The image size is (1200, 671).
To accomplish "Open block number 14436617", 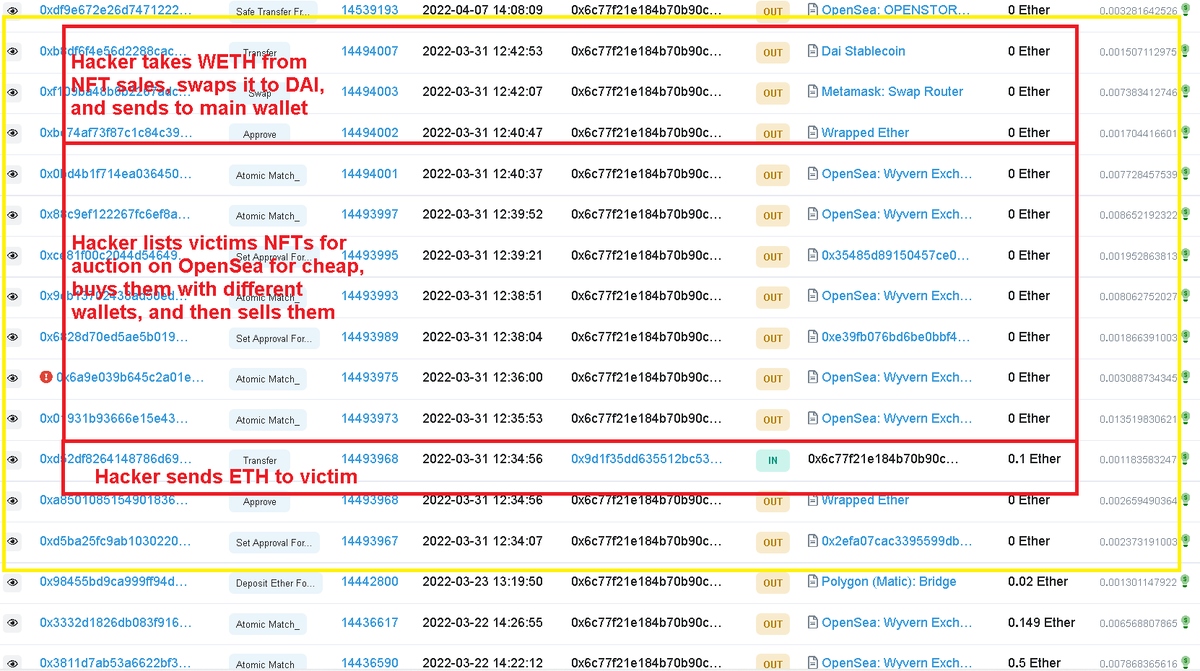I will [370, 623].
